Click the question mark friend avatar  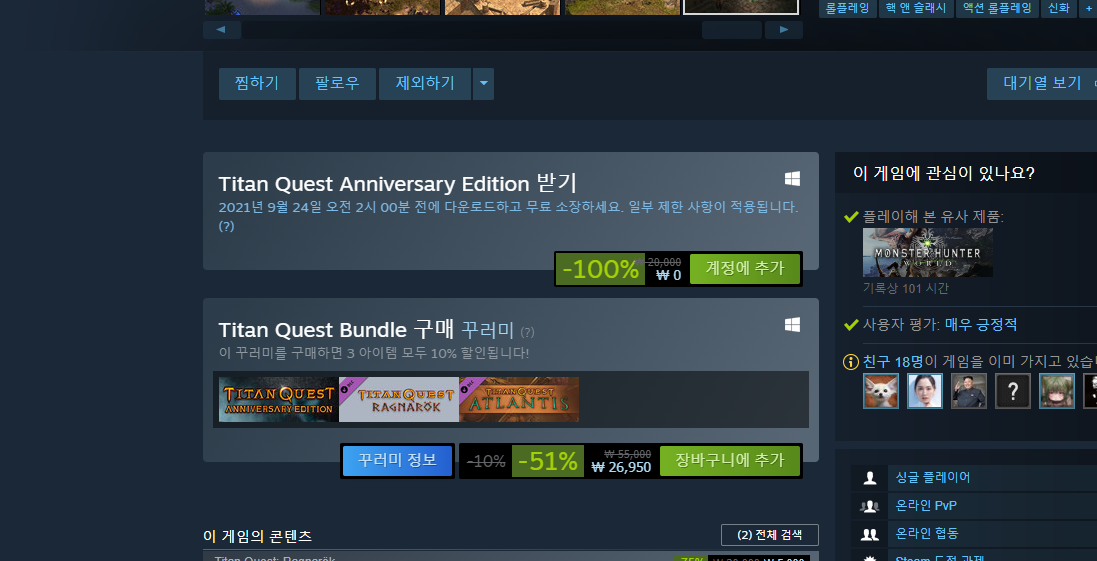1013,390
